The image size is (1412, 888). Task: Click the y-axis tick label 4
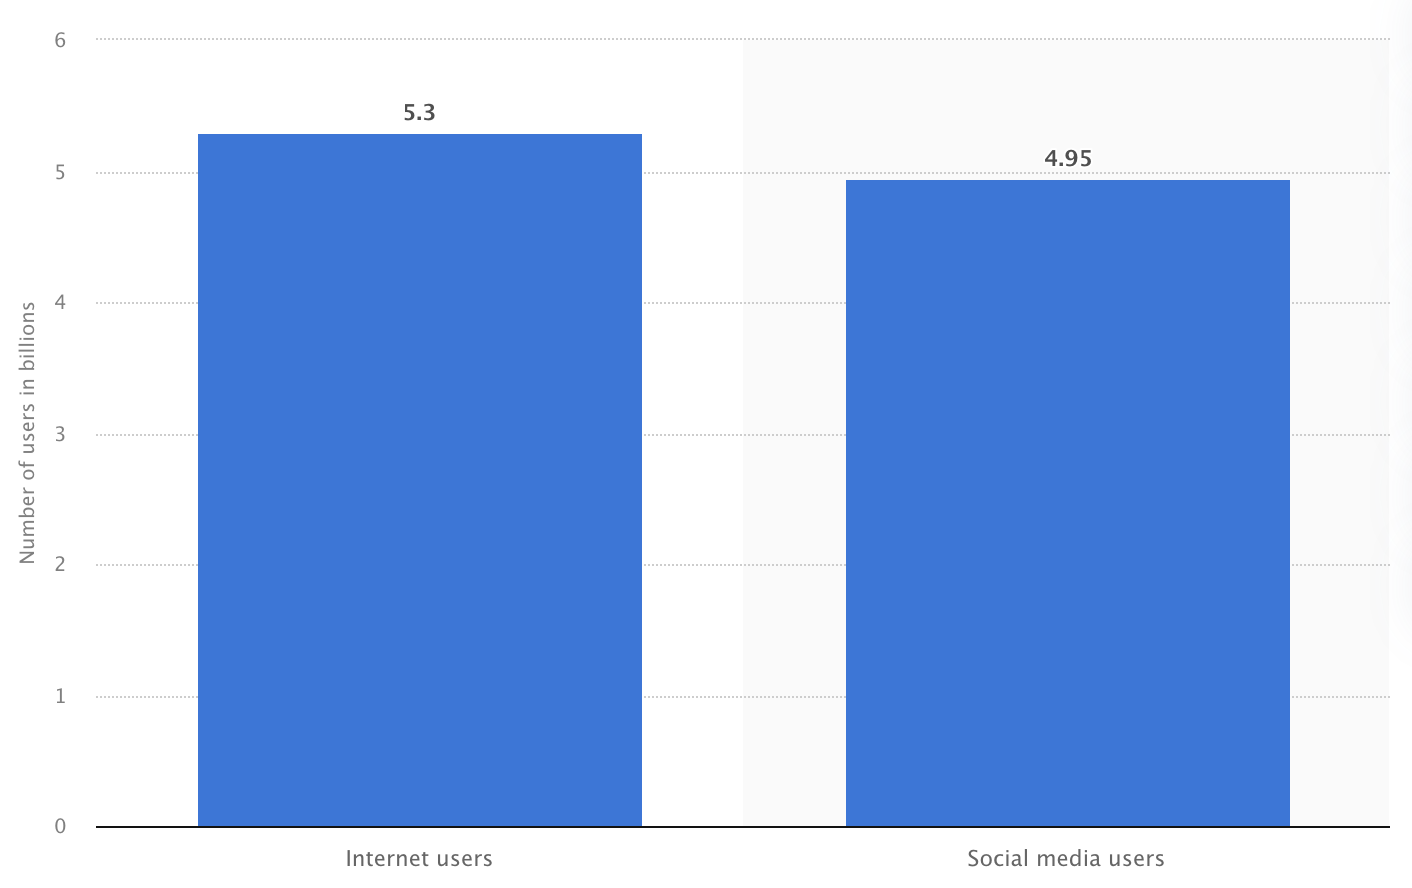(61, 302)
